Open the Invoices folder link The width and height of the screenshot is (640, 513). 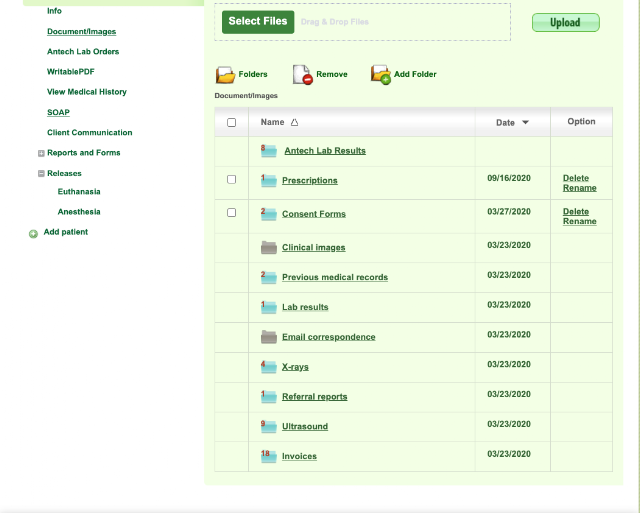point(299,456)
